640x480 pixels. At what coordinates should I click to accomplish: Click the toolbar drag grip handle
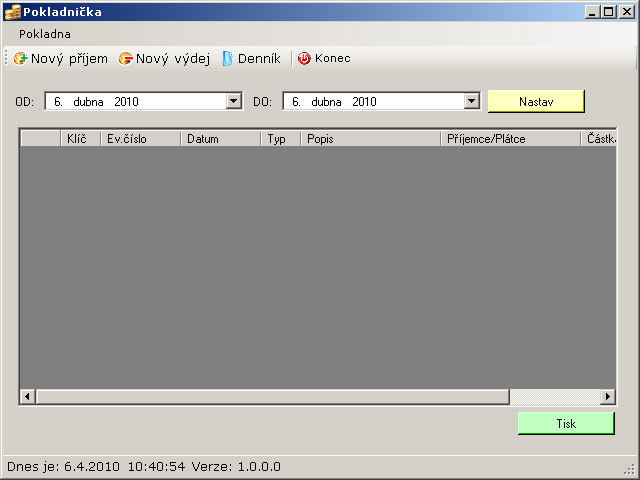[x=6, y=58]
